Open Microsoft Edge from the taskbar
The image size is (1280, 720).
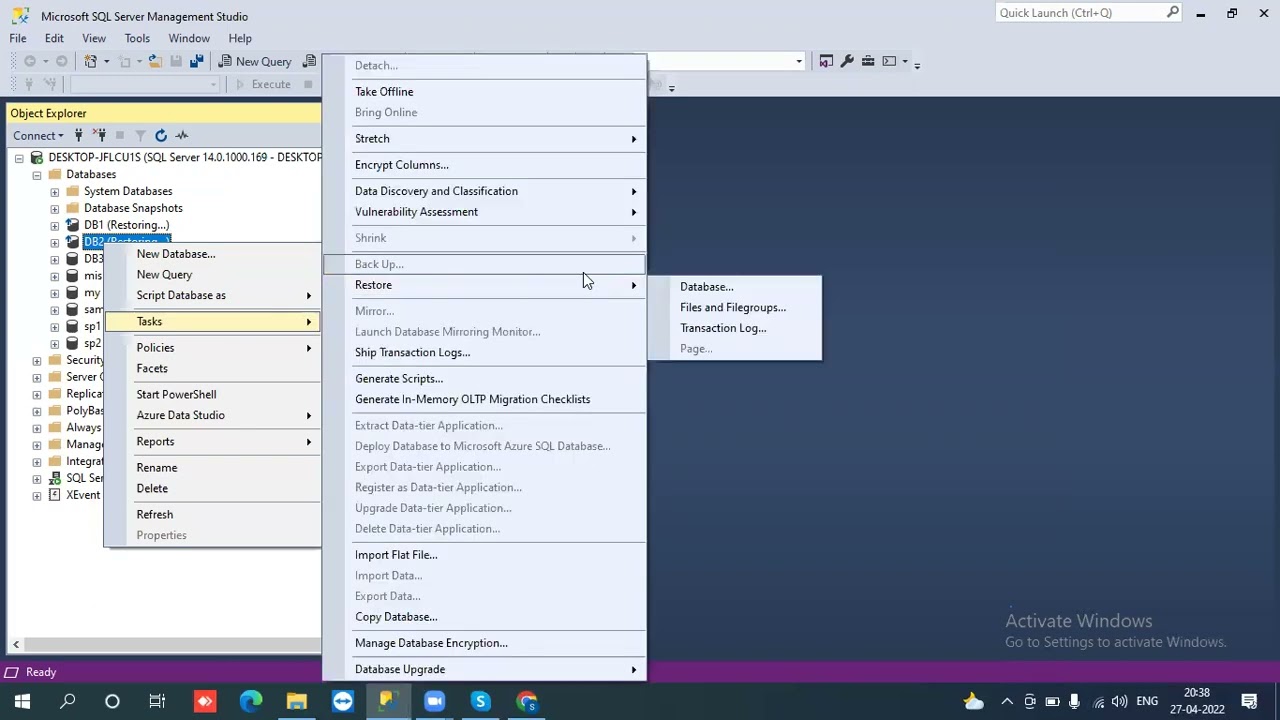250,701
